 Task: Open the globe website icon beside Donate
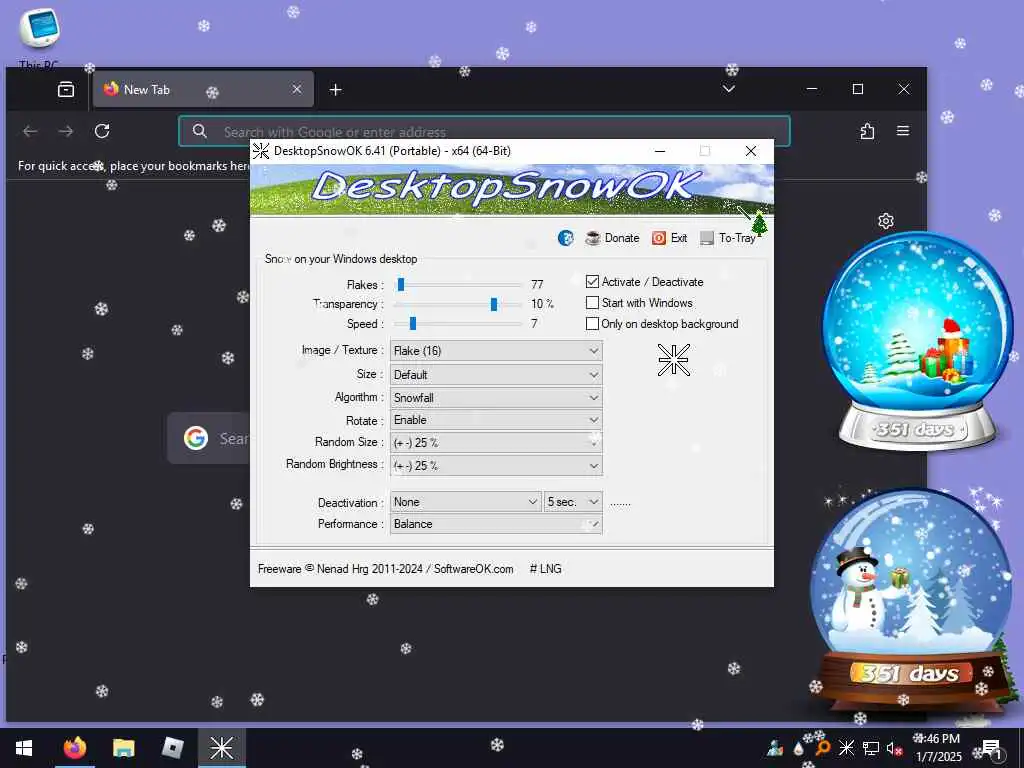point(566,238)
